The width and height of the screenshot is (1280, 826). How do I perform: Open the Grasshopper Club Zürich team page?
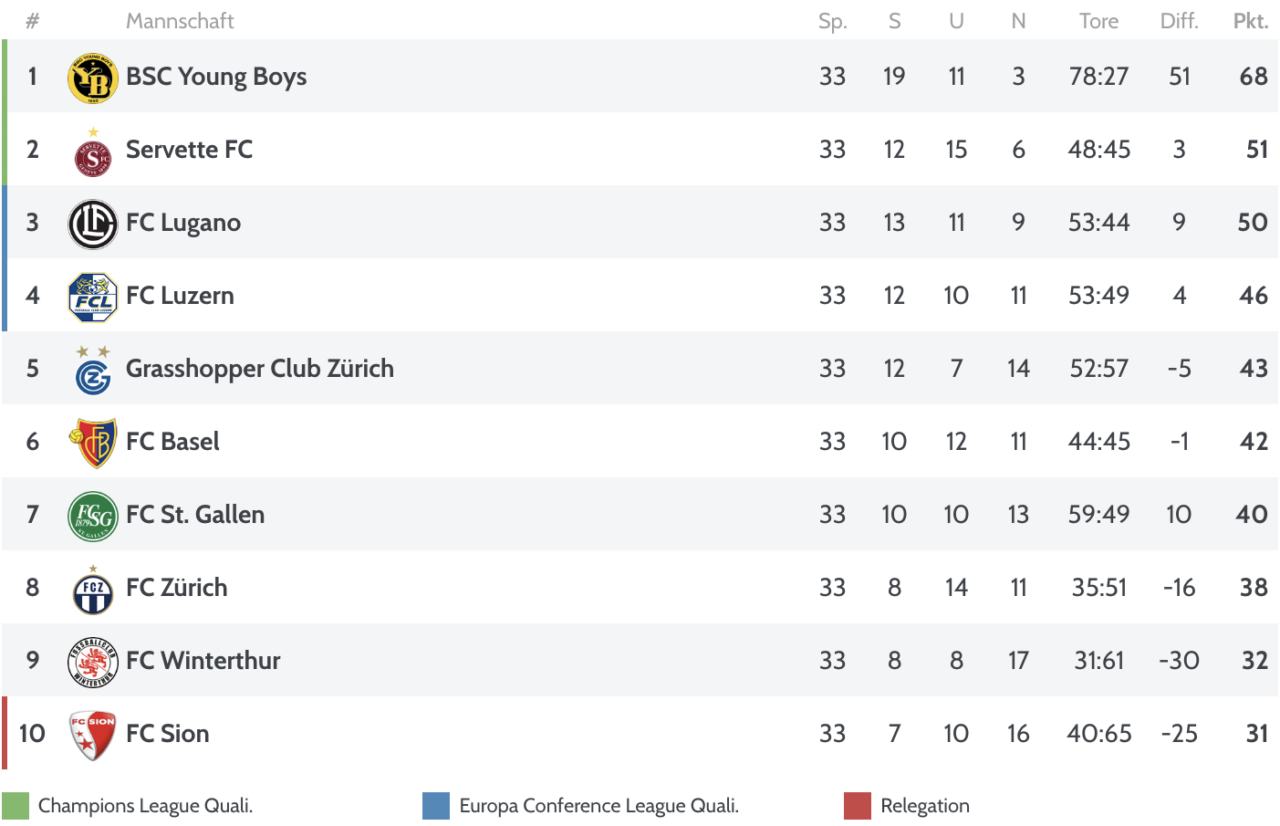point(260,368)
